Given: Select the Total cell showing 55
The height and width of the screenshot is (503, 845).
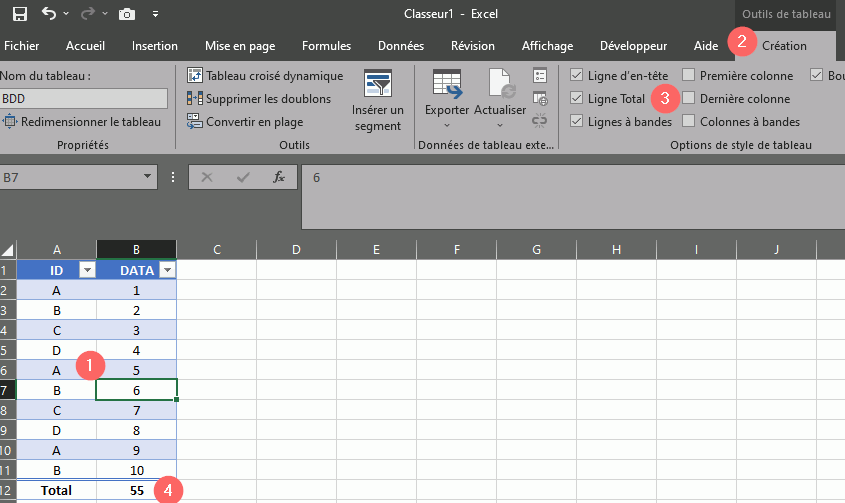Looking at the screenshot, I should click(x=136, y=491).
